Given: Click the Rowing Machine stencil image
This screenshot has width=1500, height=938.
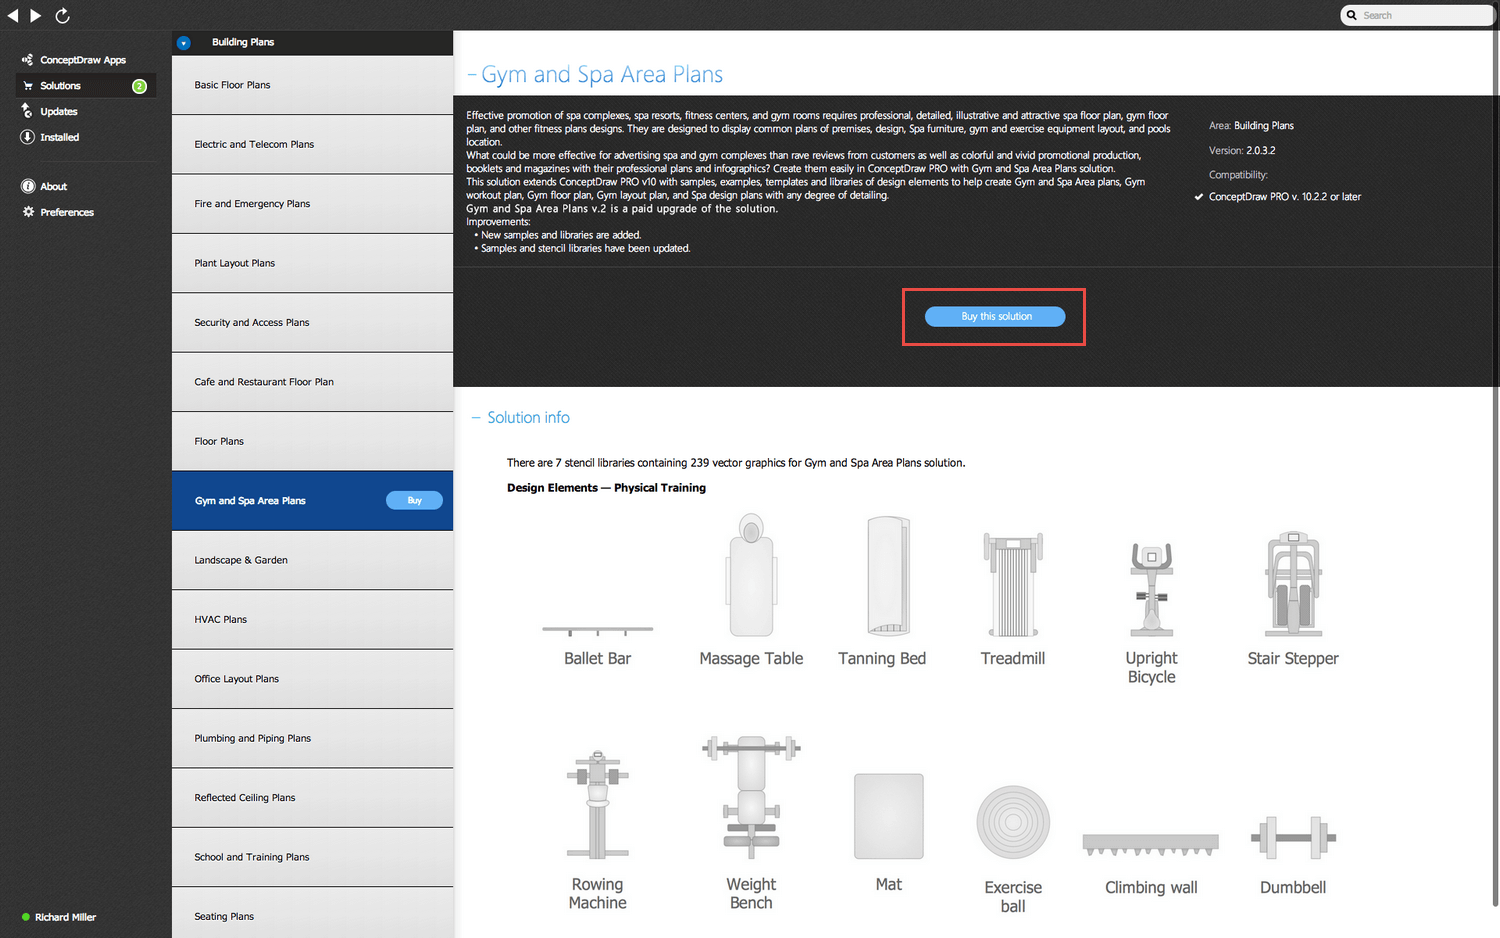Looking at the screenshot, I should (598, 805).
